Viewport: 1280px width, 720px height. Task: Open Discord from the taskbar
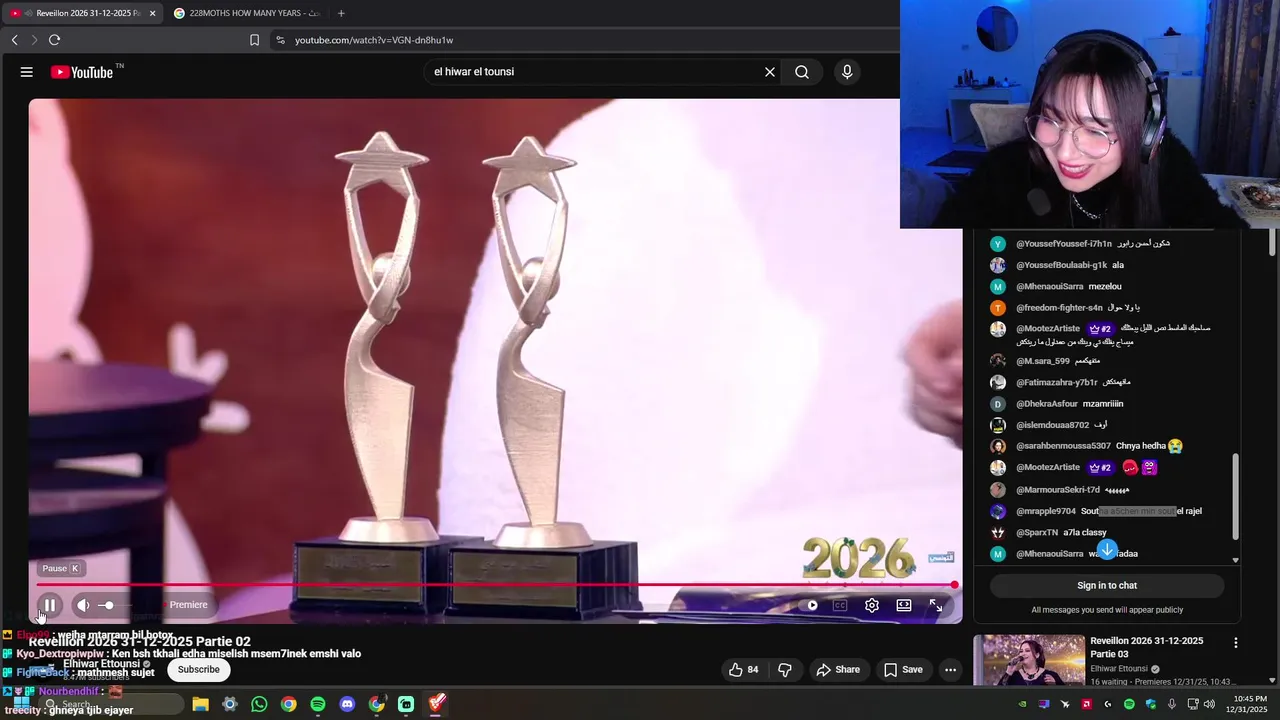[347, 704]
